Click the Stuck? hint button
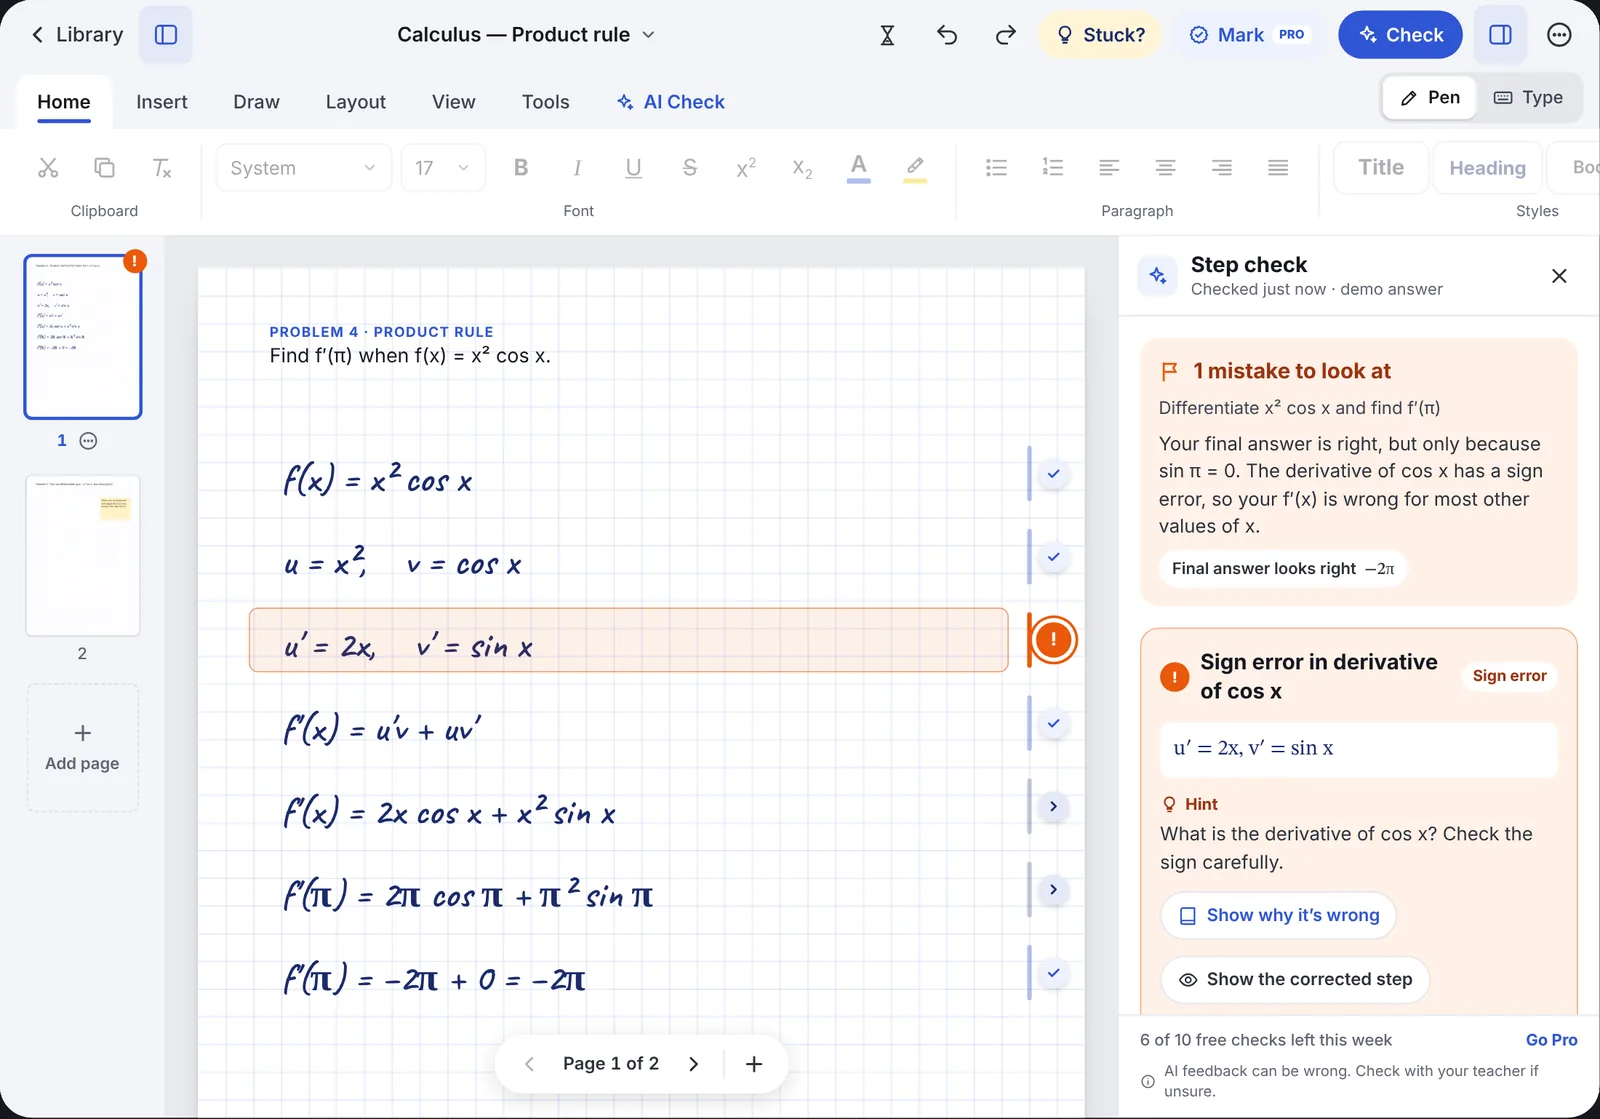This screenshot has width=1600, height=1119. click(x=1100, y=35)
